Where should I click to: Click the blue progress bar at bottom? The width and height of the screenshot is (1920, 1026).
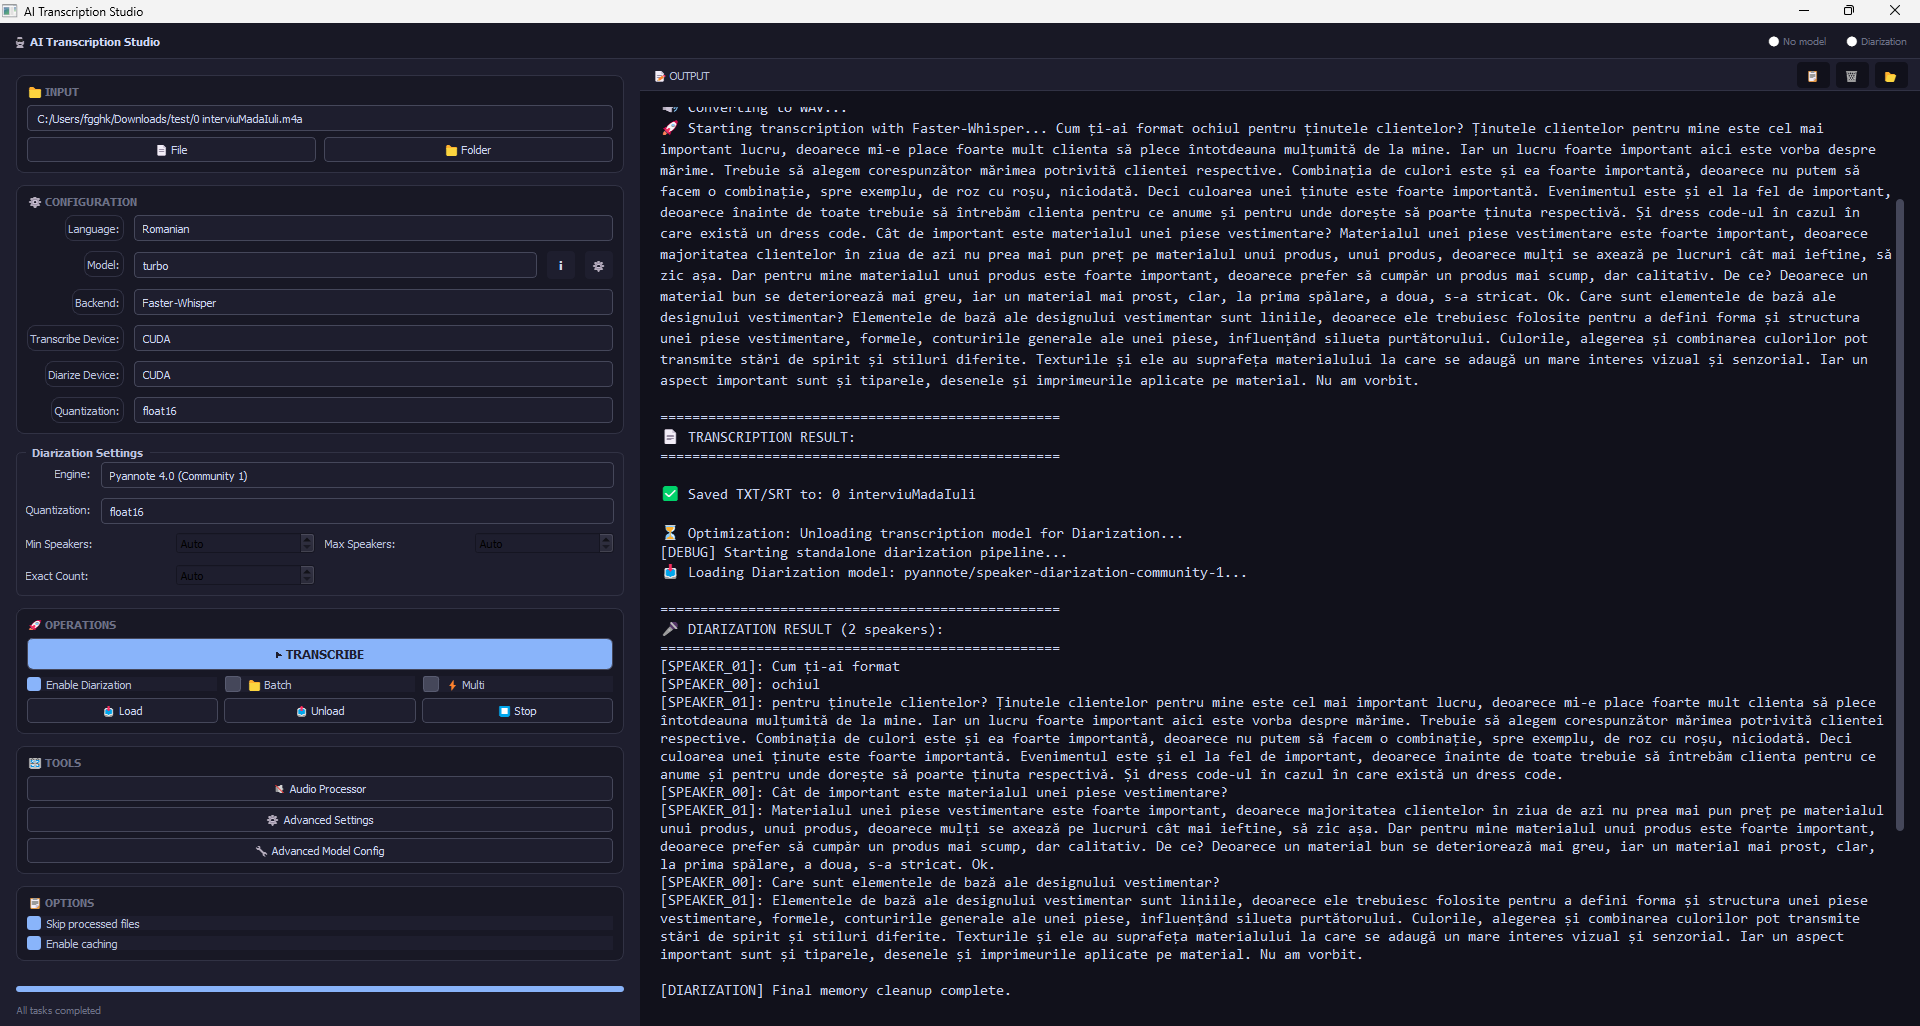tap(320, 988)
